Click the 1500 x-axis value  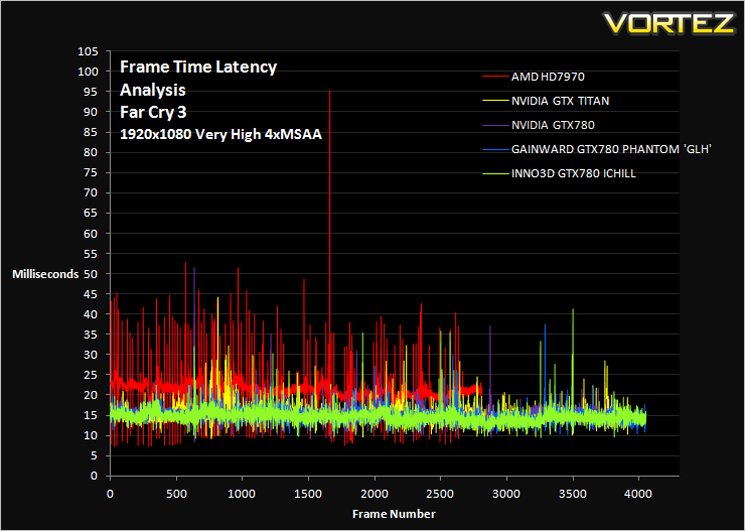308,493
